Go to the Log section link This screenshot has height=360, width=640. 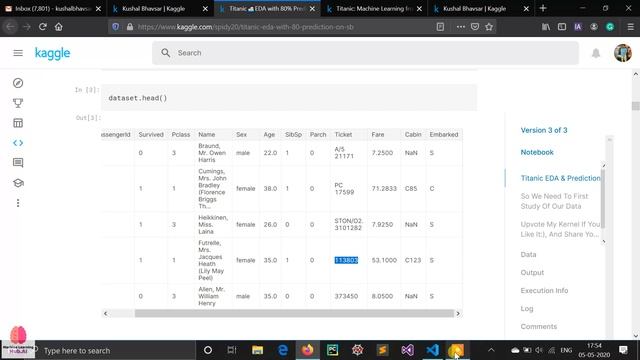[527, 309]
